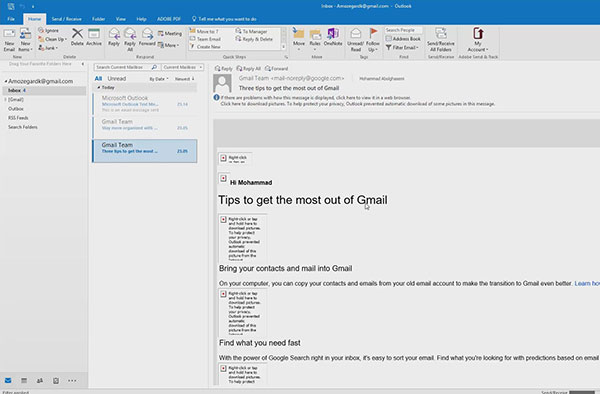Screen dimensions: 600x394
Task: Open the New Items menu
Action: [x=25, y=40]
